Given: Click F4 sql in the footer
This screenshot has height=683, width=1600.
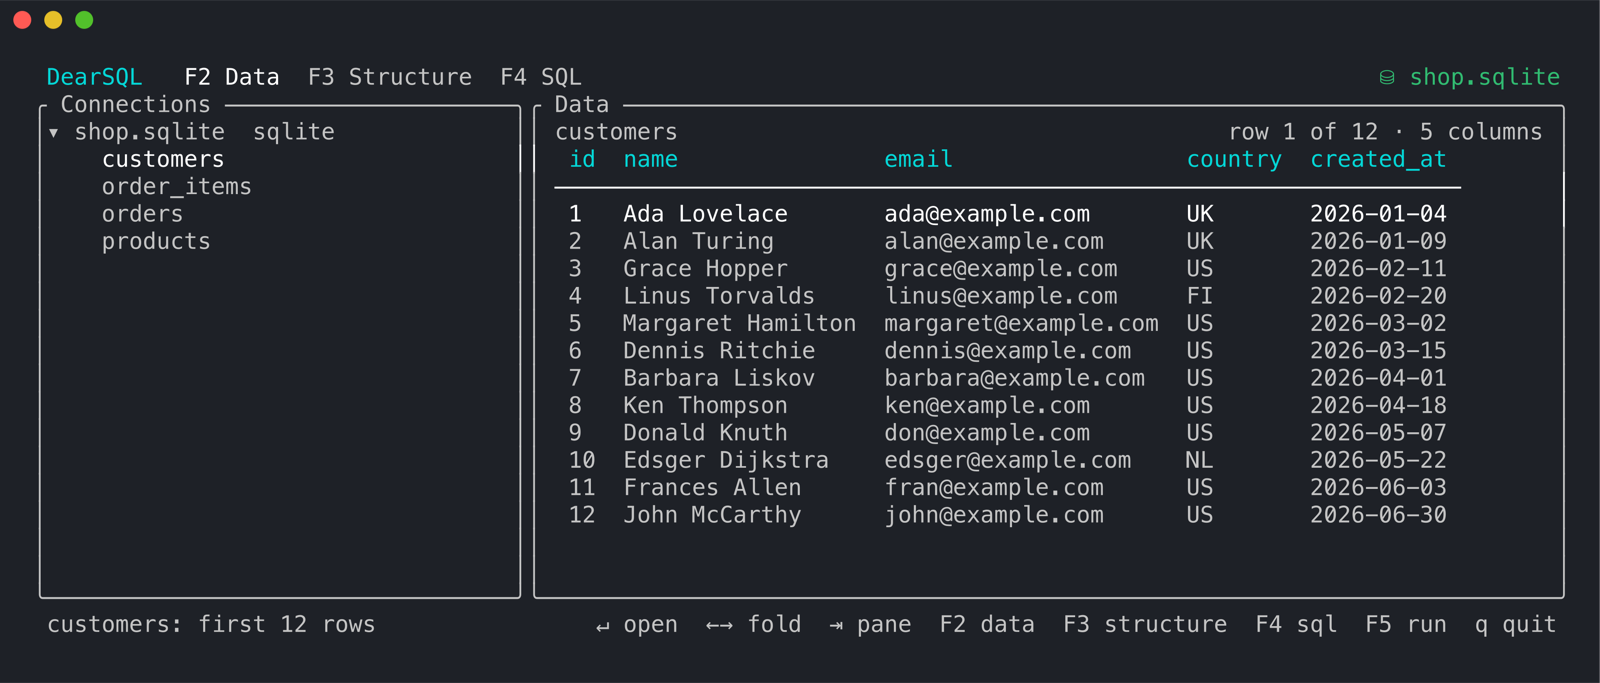Looking at the screenshot, I should point(1296,625).
